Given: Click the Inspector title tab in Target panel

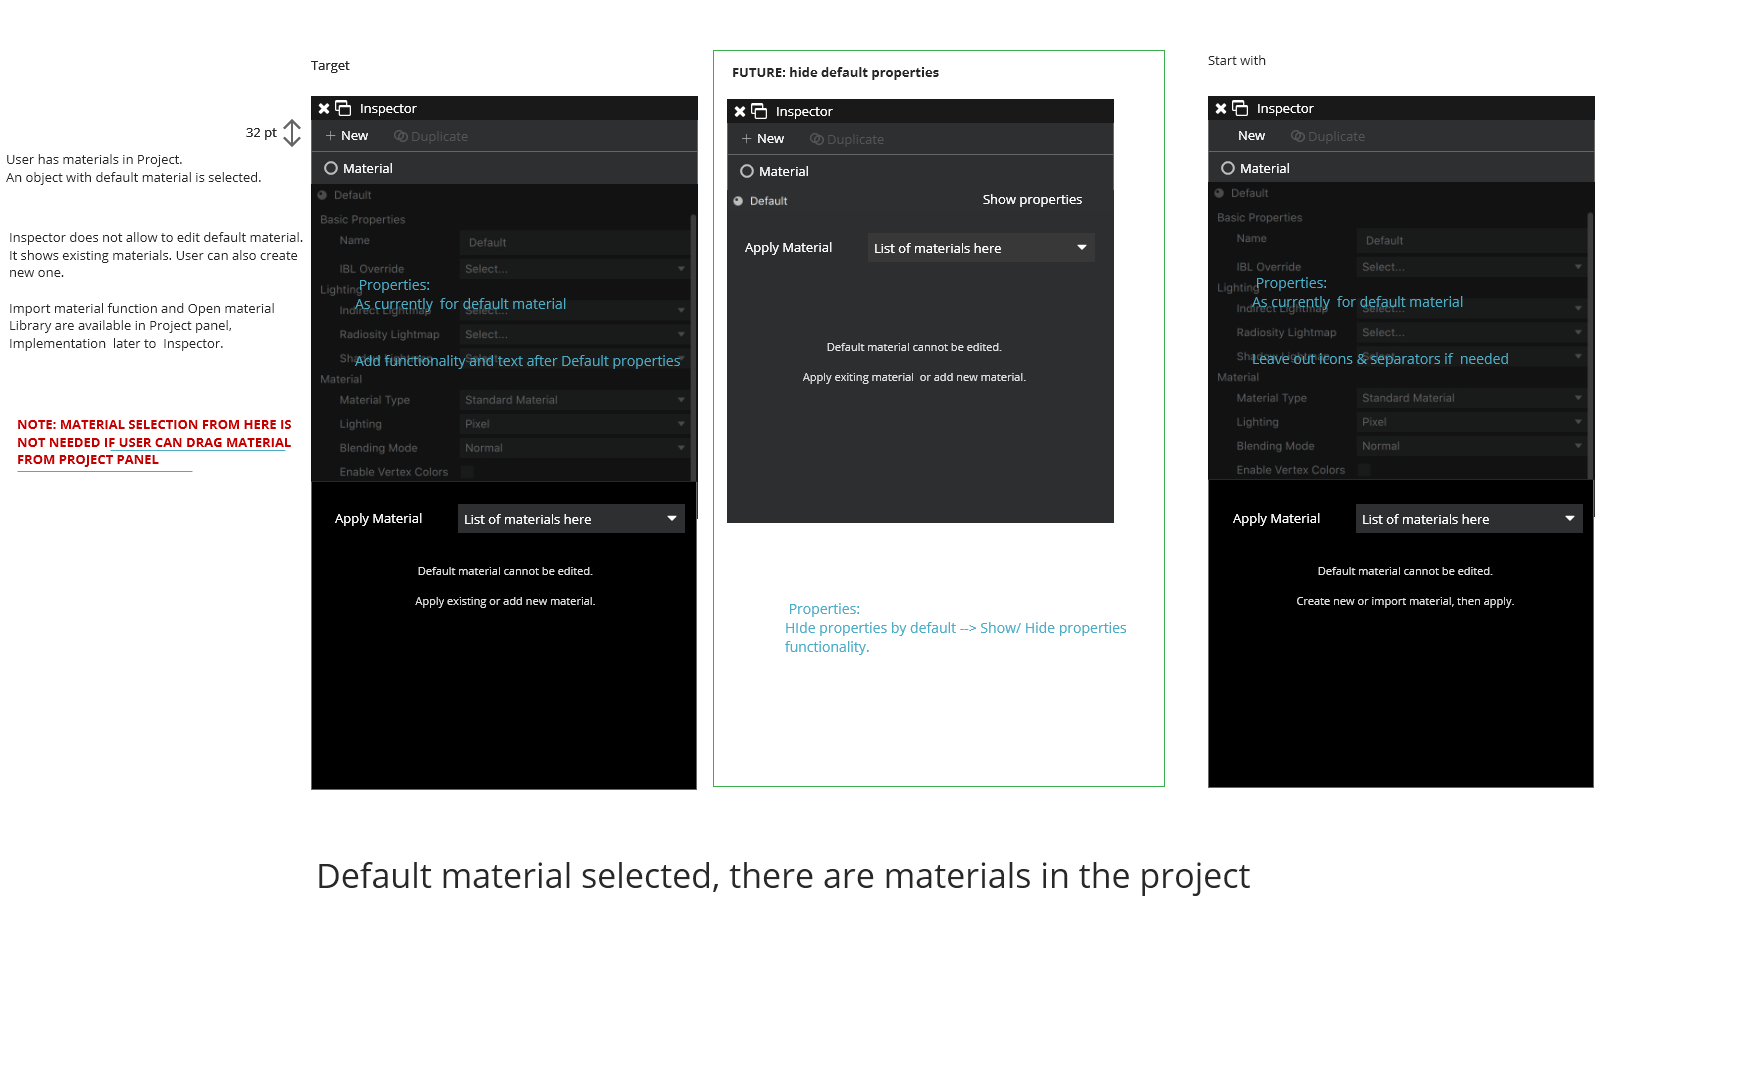Looking at the screenshot, I should click(388, 108).
